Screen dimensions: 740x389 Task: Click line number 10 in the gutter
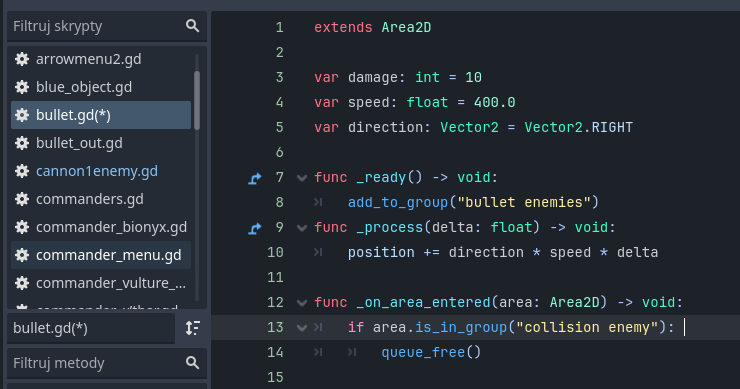(276, 253)
